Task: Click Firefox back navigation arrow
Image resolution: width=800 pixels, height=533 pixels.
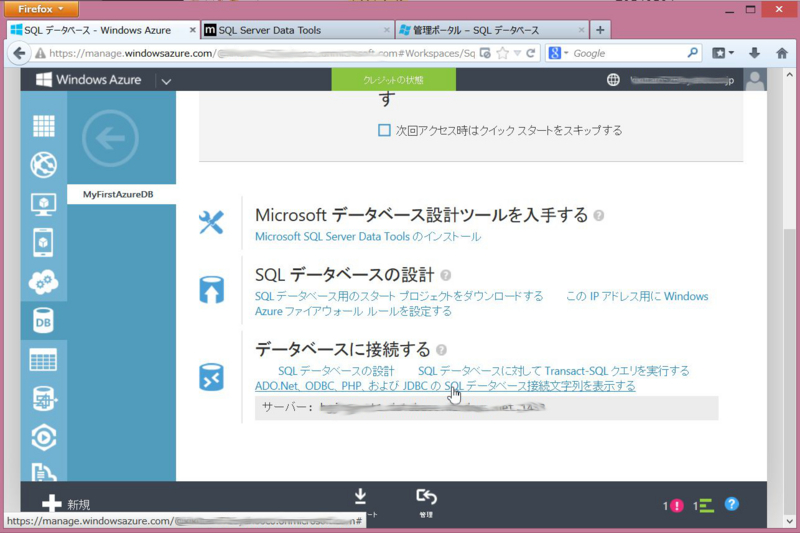Action: 19,53
